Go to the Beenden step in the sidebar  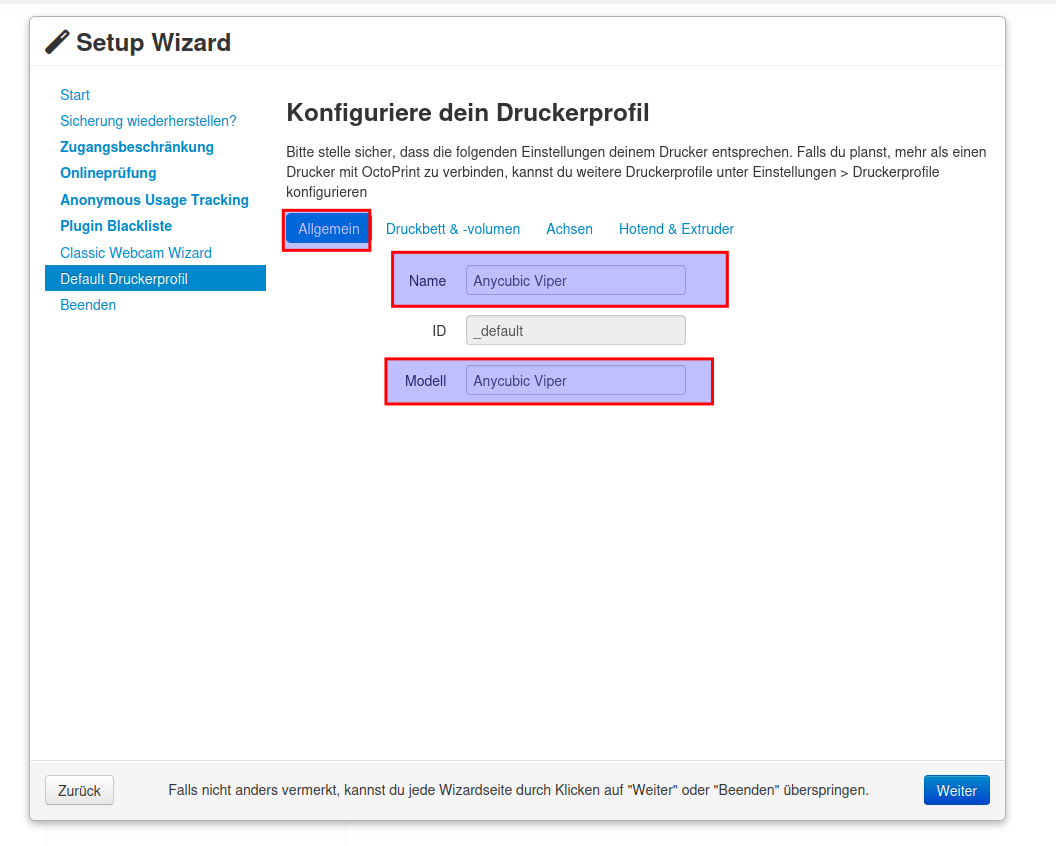tap(88, 305)
